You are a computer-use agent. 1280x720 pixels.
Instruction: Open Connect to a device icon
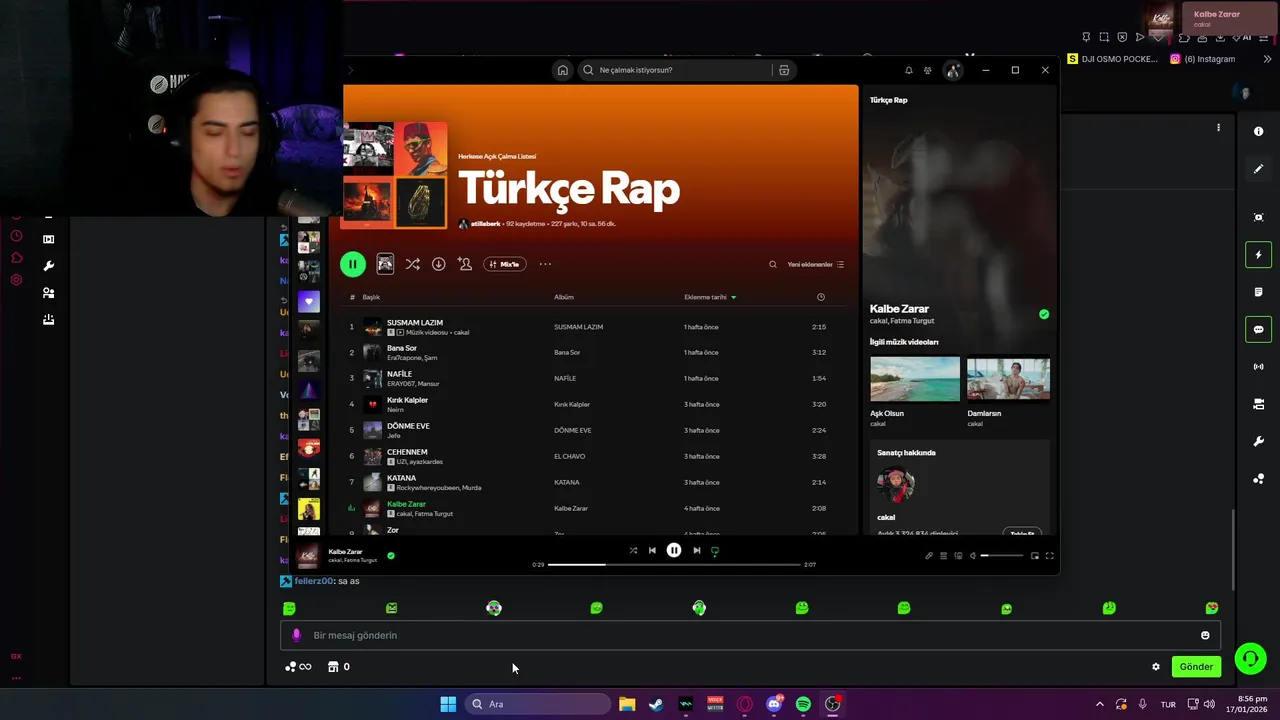tap(958, 556)
